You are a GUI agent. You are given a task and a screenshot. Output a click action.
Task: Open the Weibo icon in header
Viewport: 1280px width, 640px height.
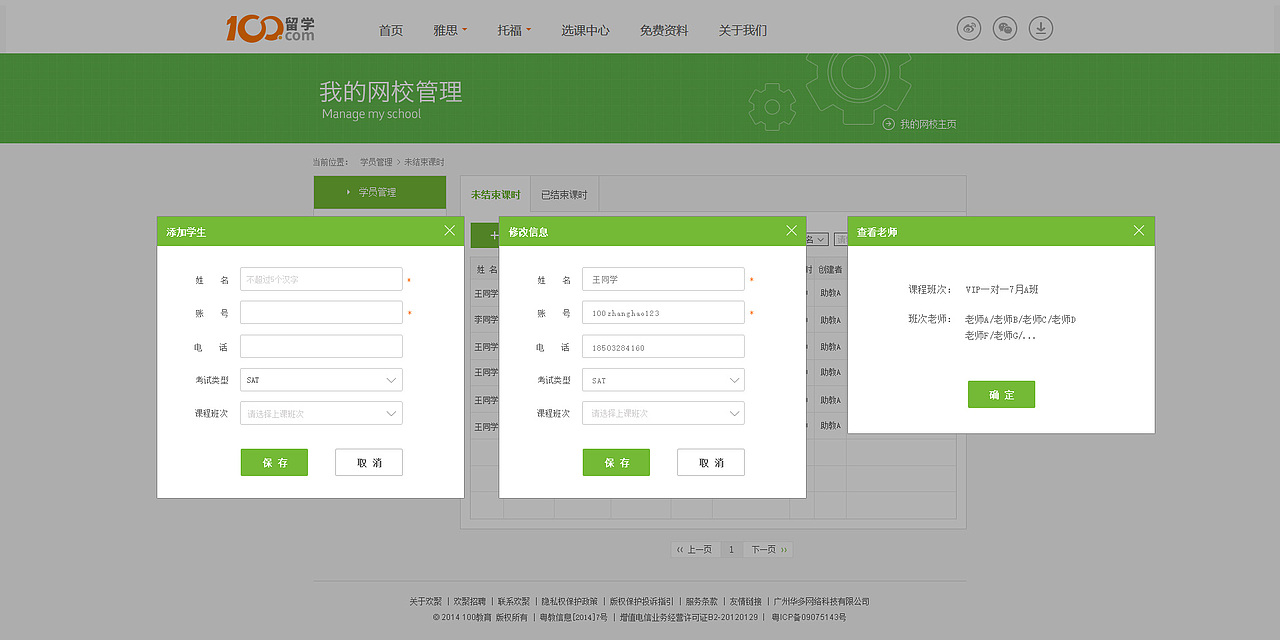click(x=969, y=28)
